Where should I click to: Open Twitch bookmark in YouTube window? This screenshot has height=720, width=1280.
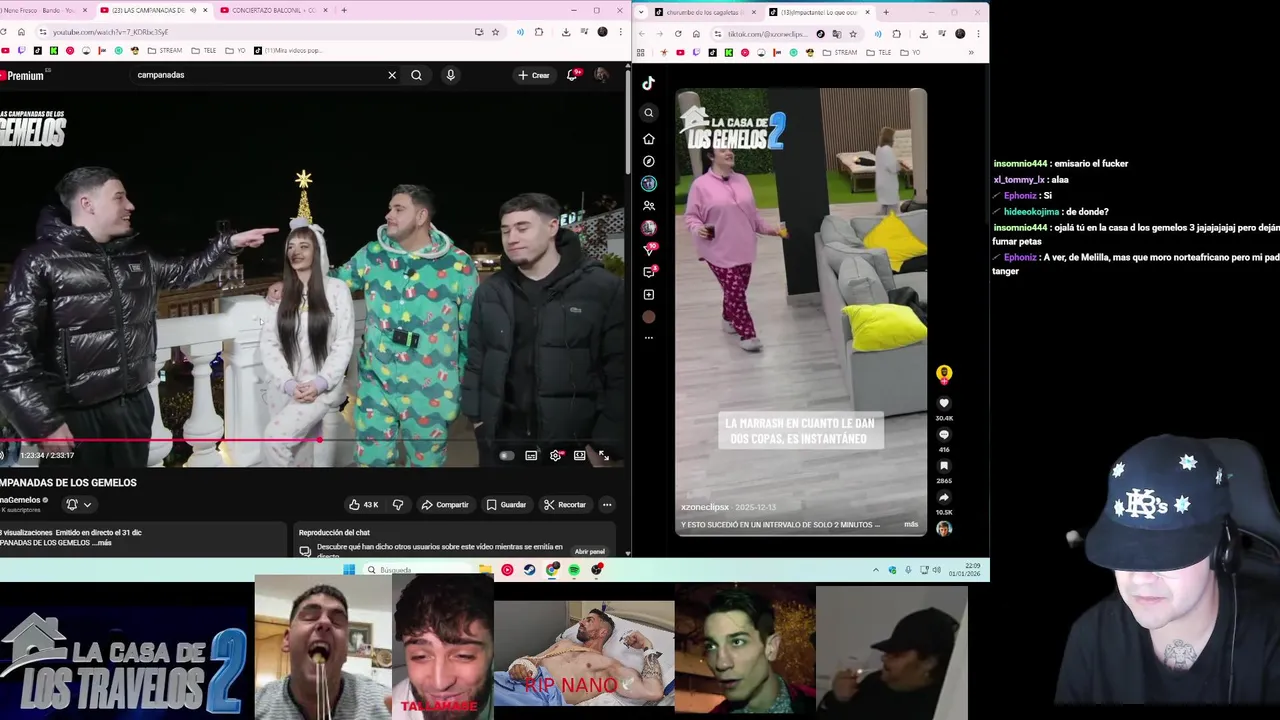[22, 50]
